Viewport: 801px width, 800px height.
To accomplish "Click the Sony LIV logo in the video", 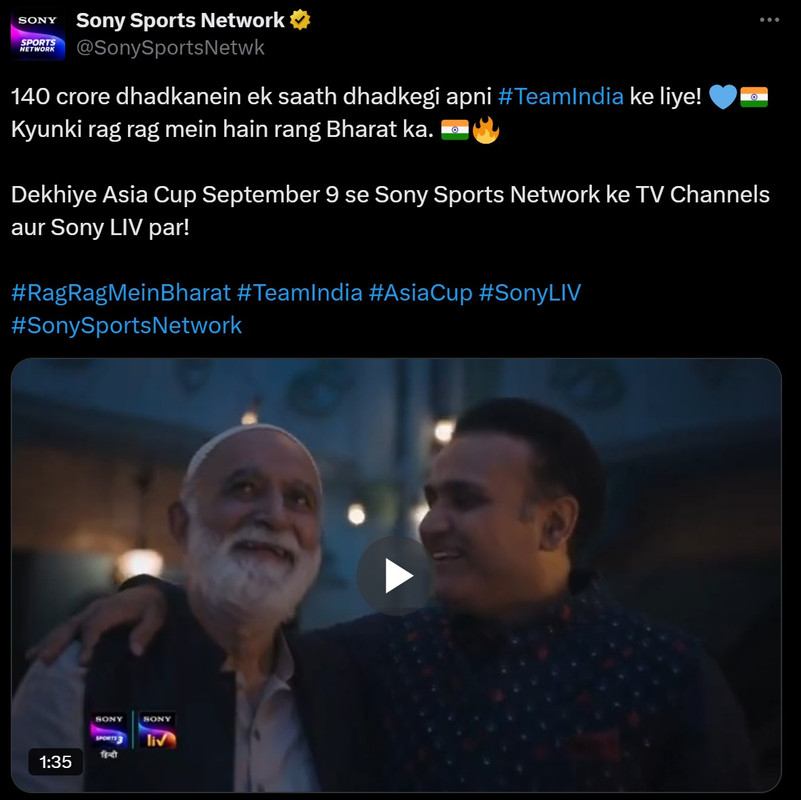I will (x=157, y=731).
